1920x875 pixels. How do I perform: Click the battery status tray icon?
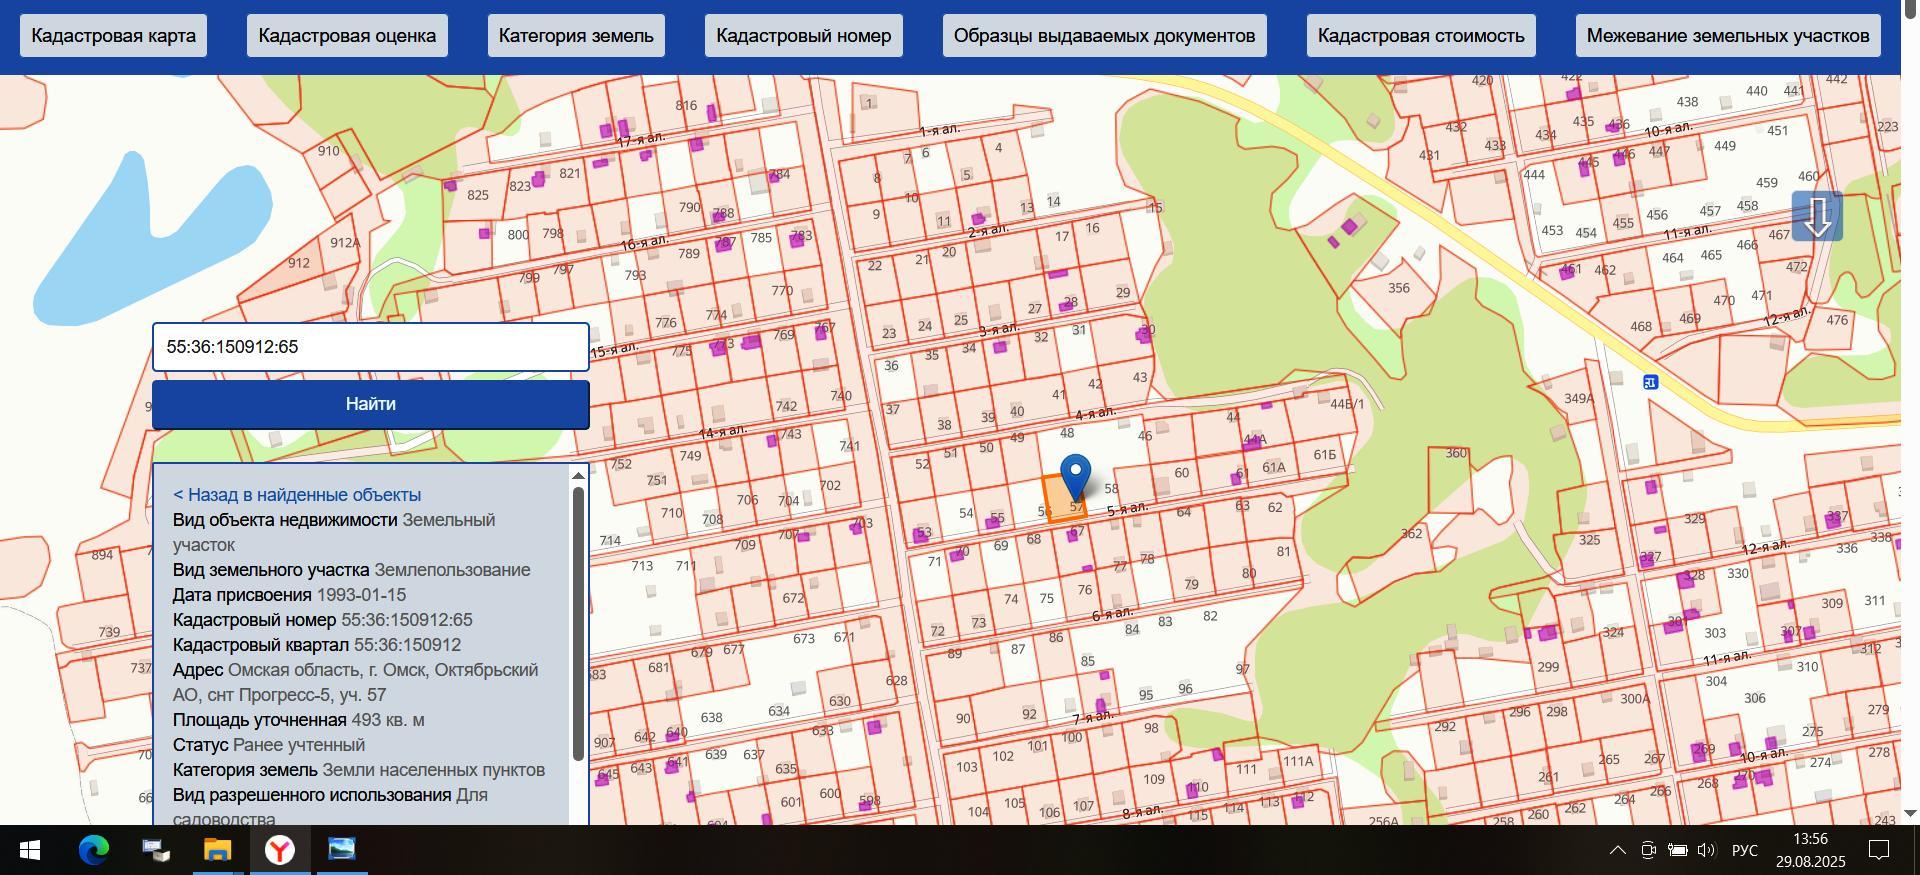pyautogui.click(x=1677, y=850)
